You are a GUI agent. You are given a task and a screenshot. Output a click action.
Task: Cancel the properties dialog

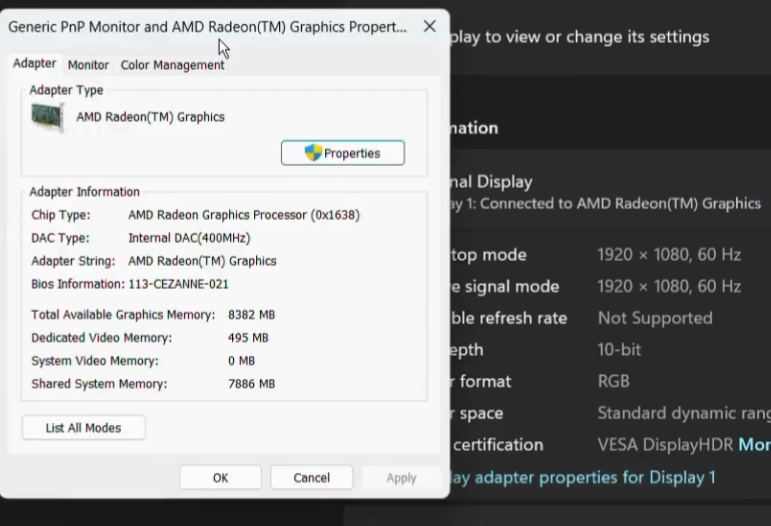[x=311, y=477]
